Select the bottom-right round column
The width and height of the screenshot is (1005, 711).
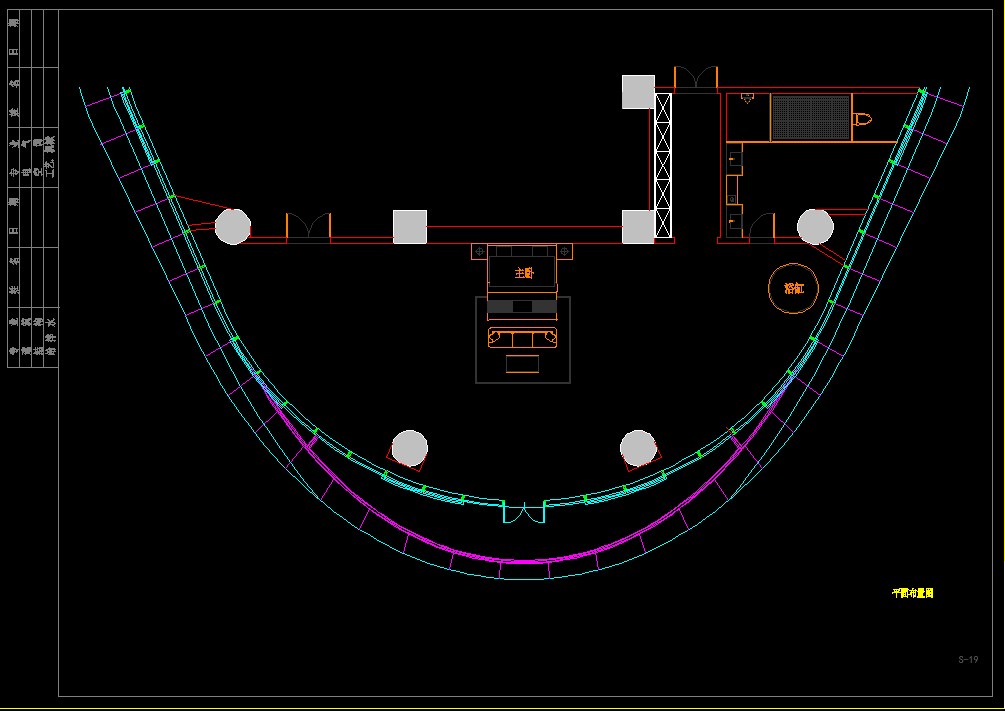637,447
